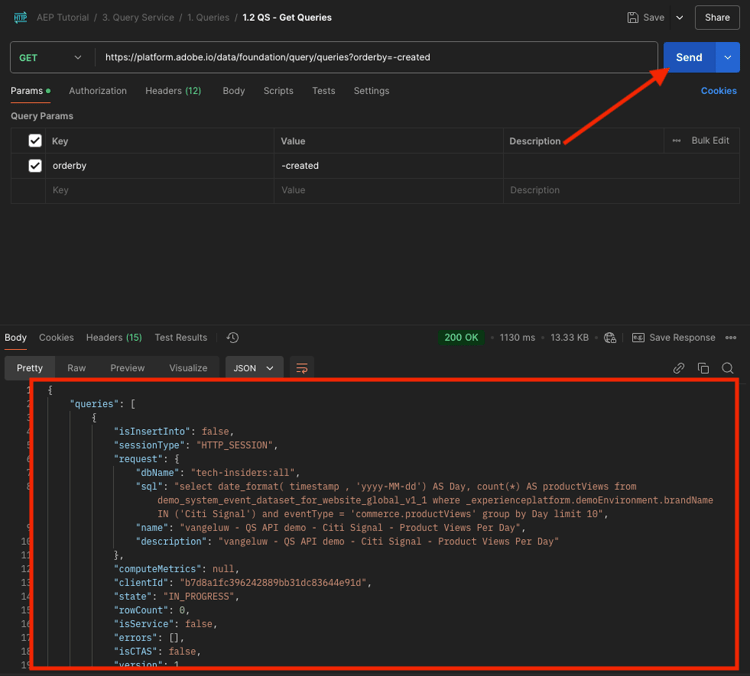This screenshot has height=676, width=750.
Task: Search the response with magnifier icon
Action: coord(728,368)
